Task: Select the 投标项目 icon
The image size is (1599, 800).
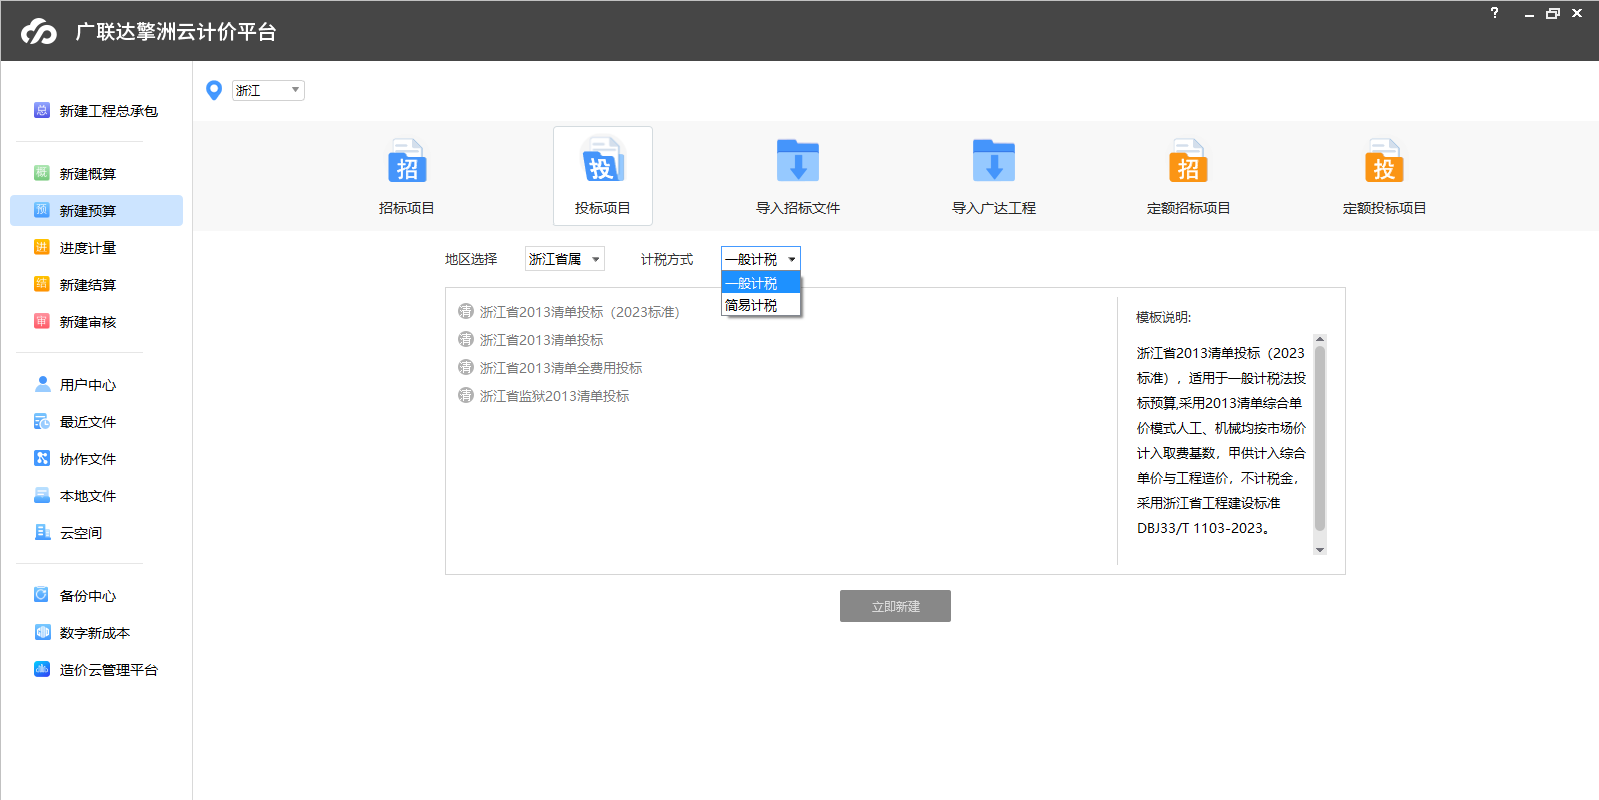Action: point(602,162)
